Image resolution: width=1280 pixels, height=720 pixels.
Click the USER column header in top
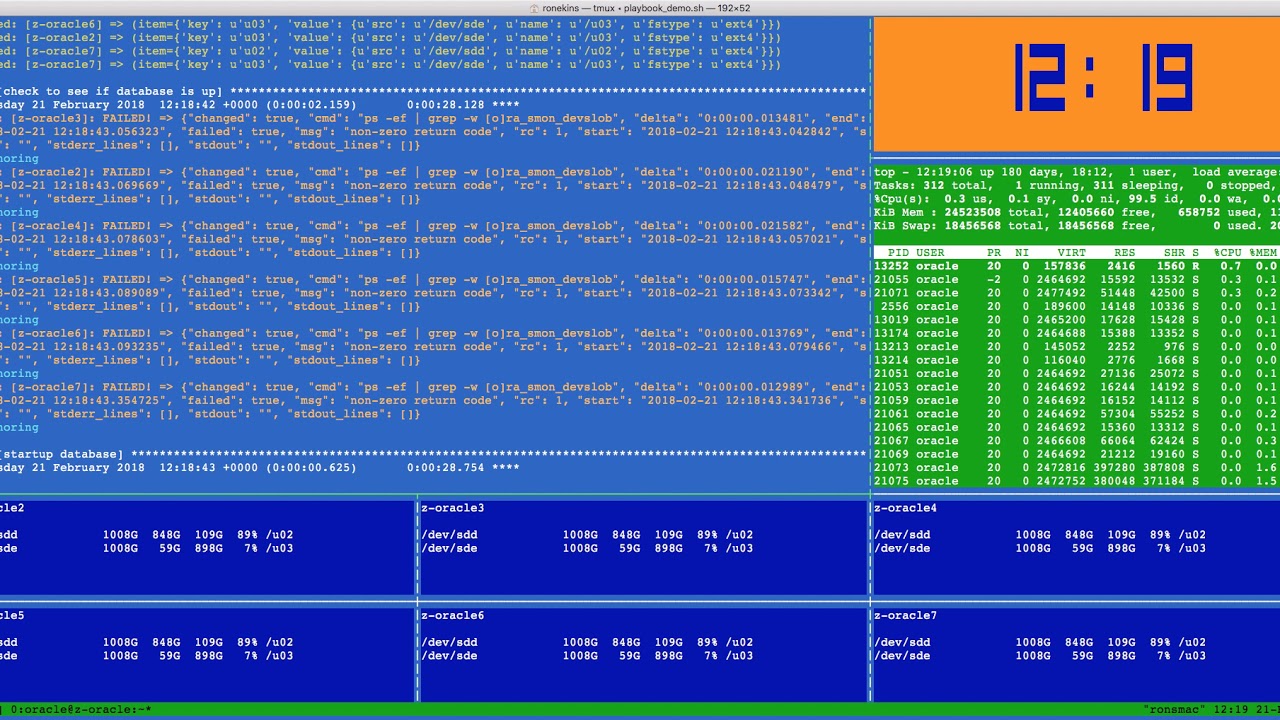point(930,253)
